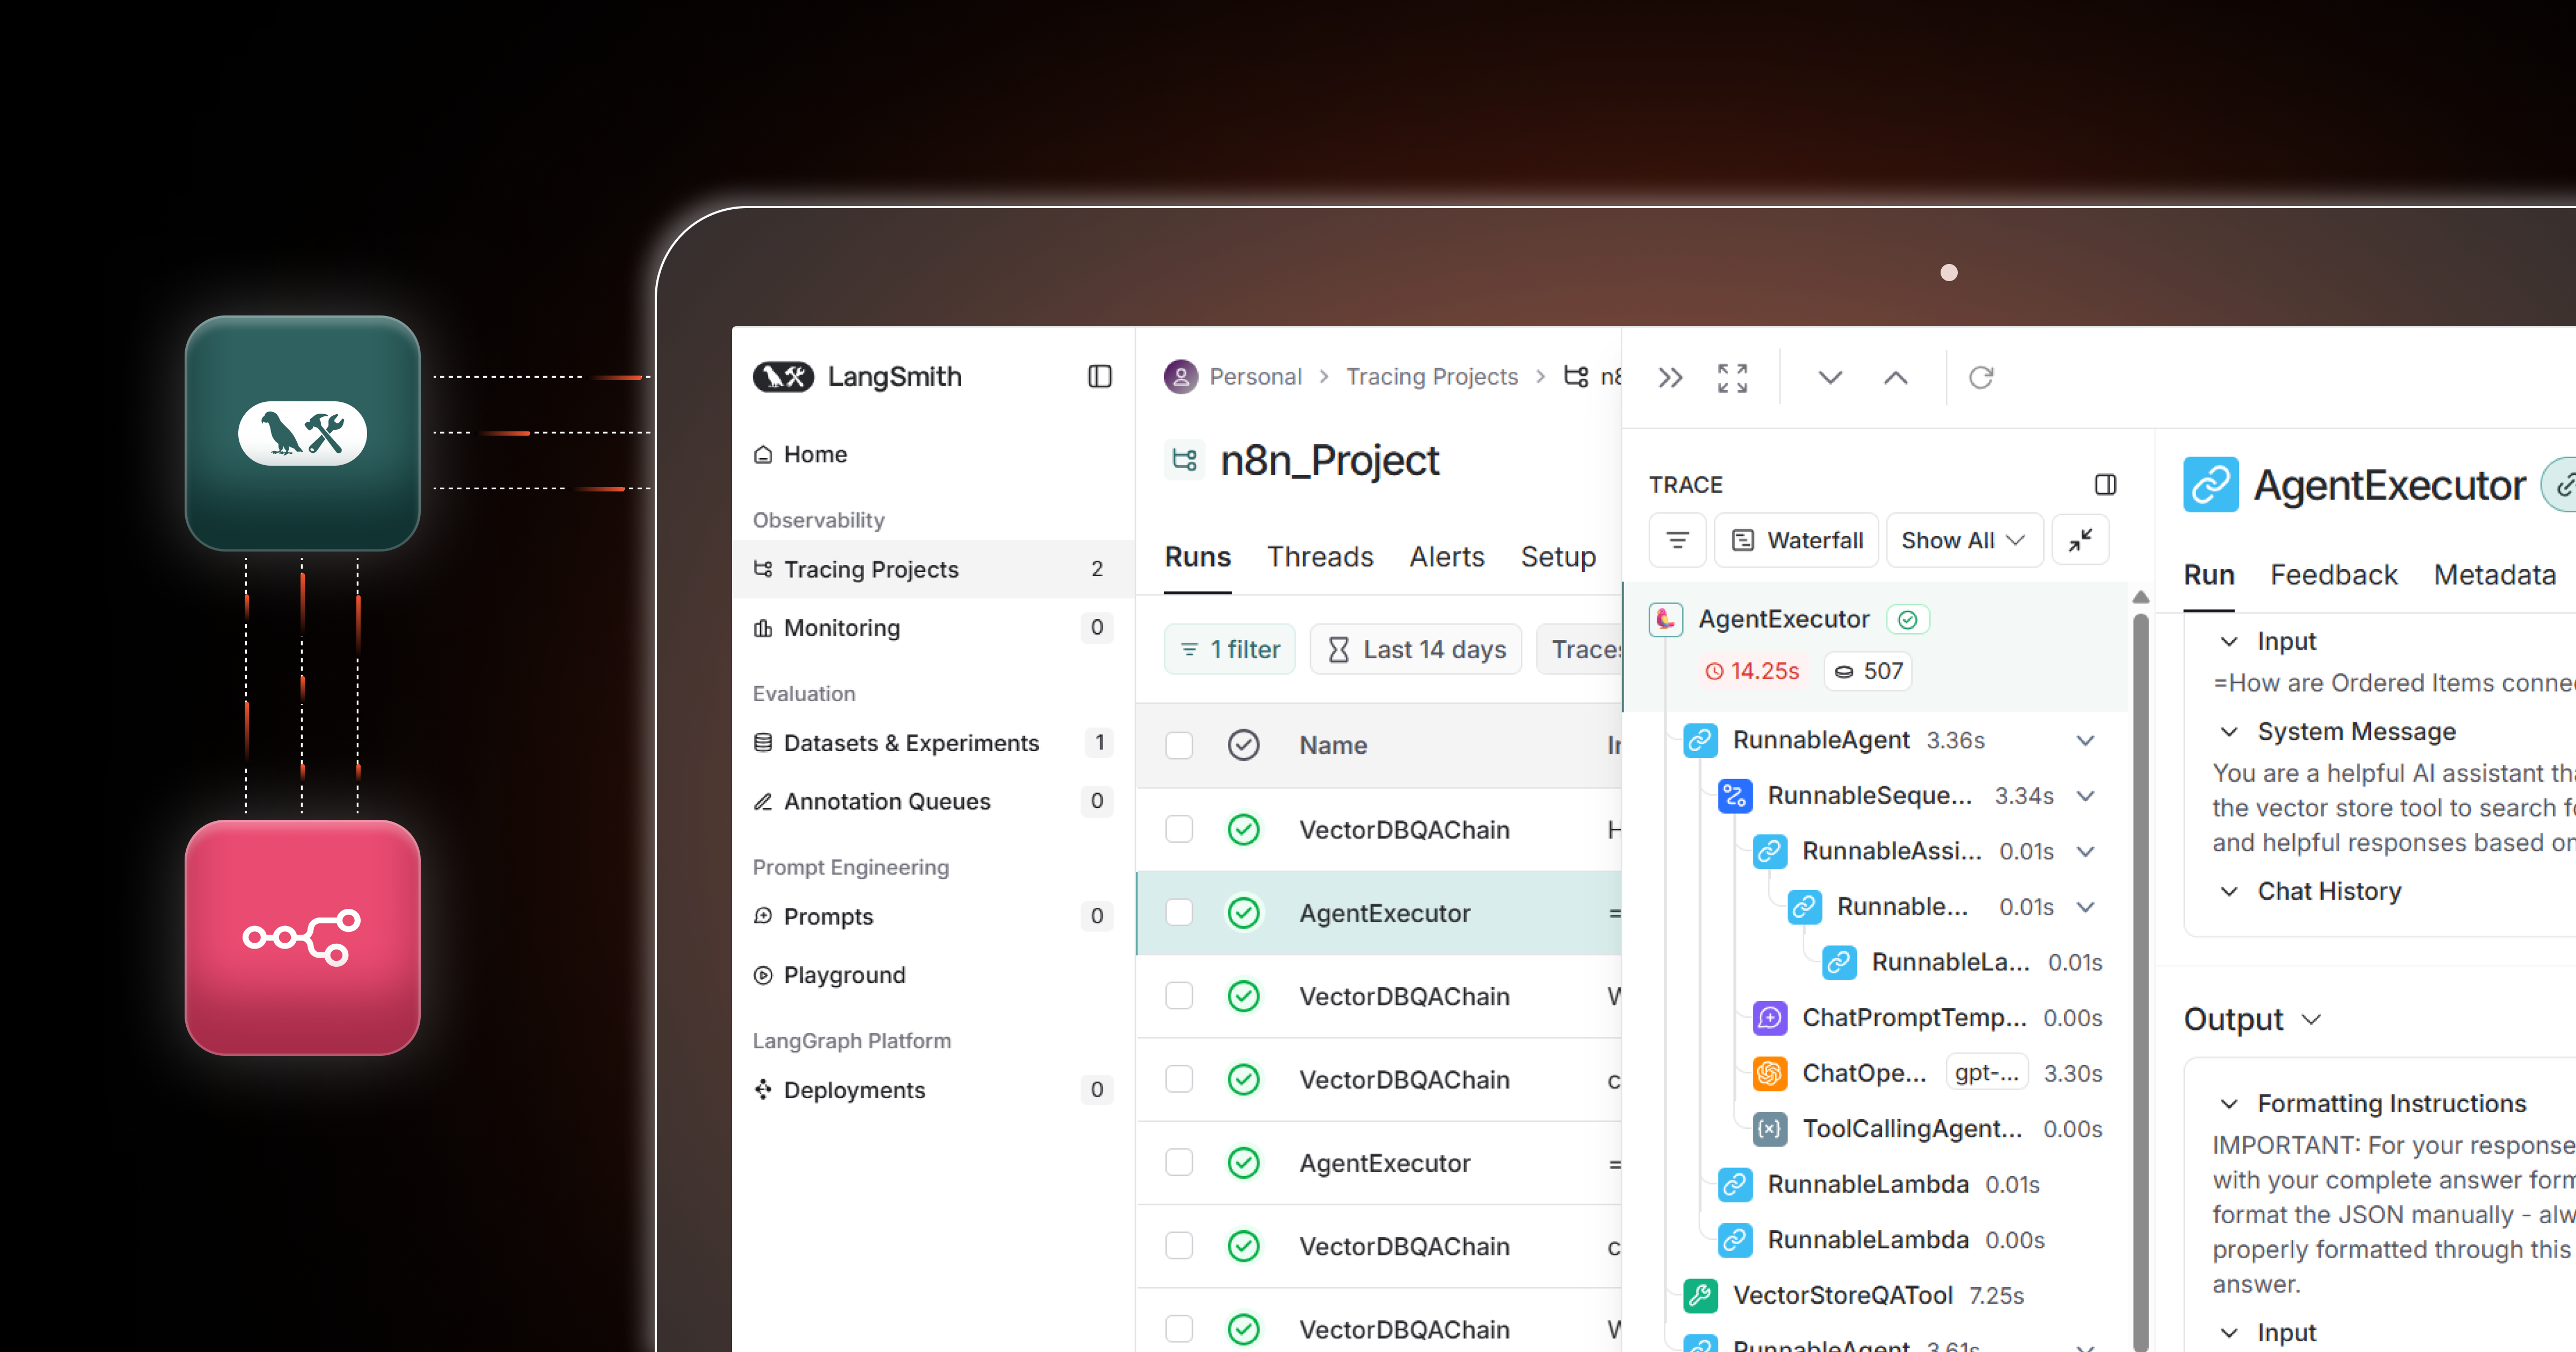
Task: Switch to the Threads tab
Action: (1320, 557)
